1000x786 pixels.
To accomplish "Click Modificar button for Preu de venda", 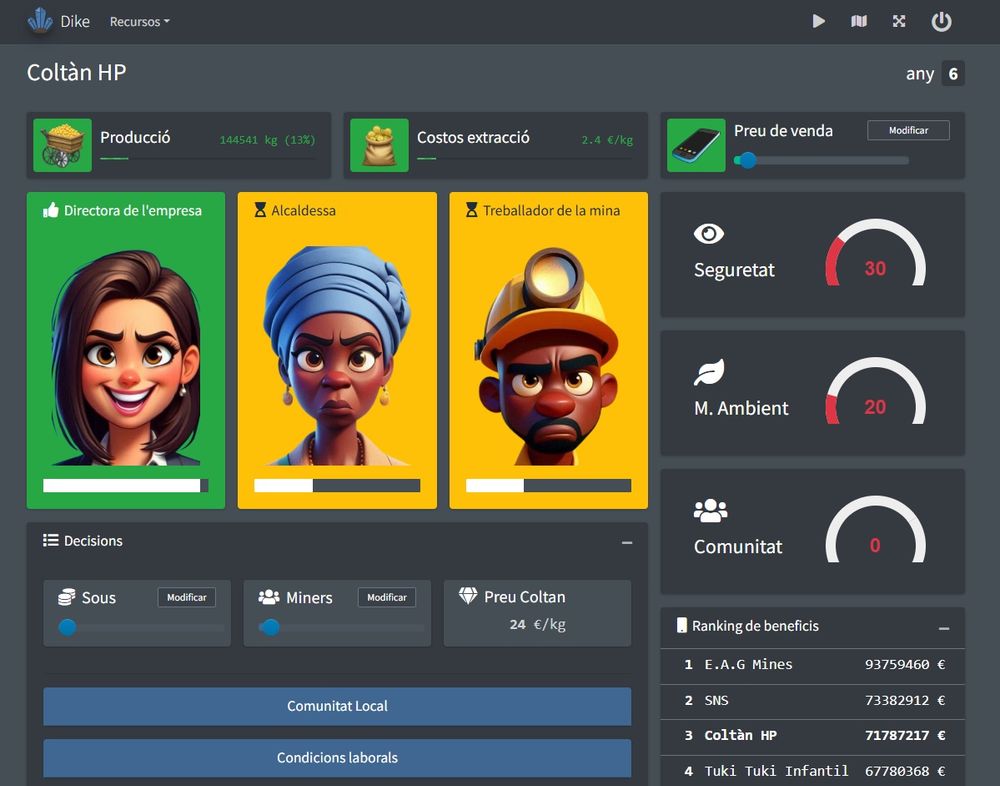I will pos(908,130).
